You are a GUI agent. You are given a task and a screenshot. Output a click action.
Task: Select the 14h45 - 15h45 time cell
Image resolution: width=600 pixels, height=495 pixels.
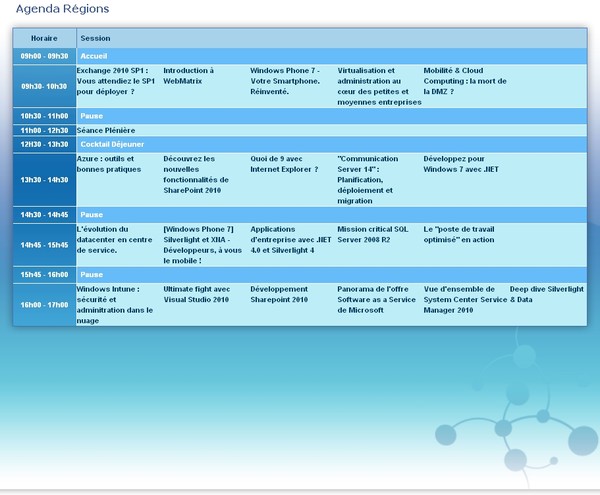pos(44,245)
